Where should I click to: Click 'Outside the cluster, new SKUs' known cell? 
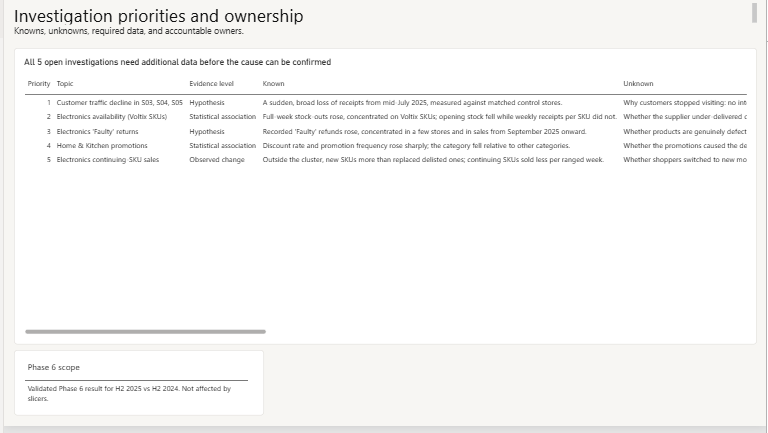click(x=433, y=160)
